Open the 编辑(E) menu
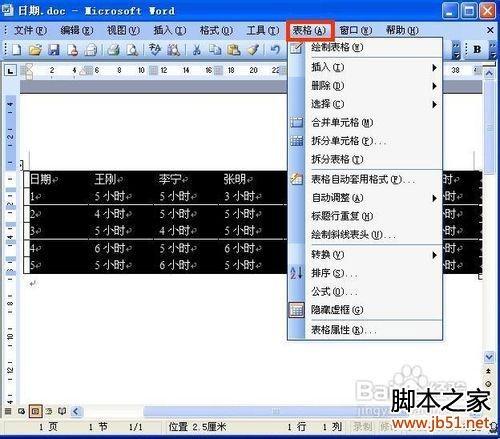This screenshot has width=500, height=439. point(76,31)
